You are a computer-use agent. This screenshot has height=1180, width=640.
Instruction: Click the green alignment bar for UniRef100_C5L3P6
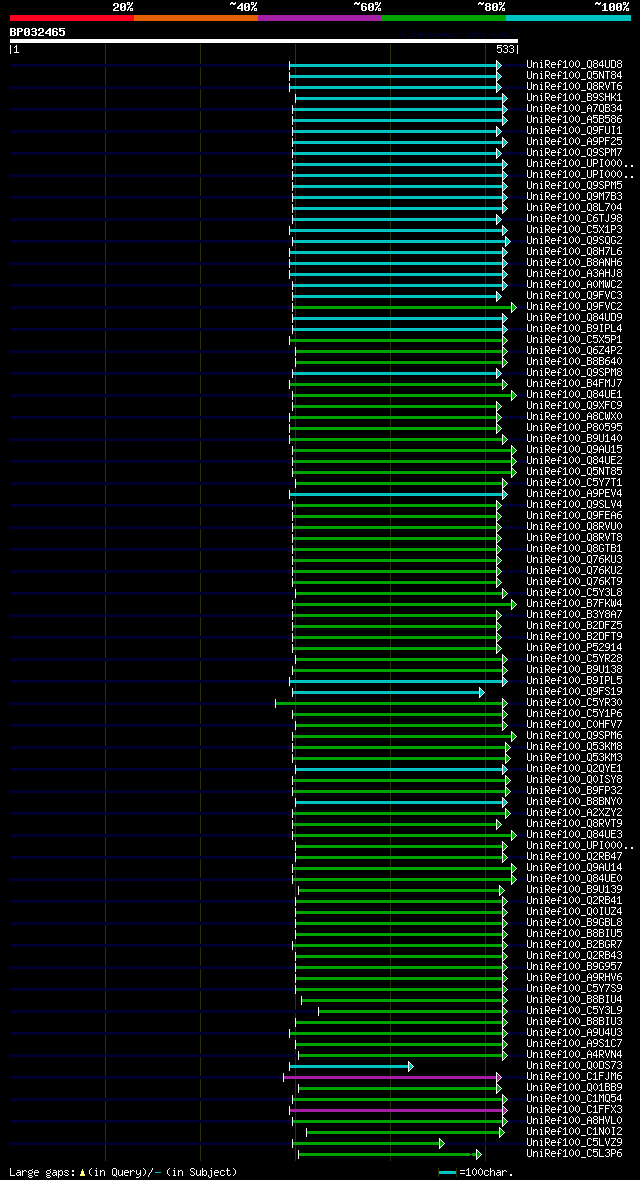(390, 1154)
